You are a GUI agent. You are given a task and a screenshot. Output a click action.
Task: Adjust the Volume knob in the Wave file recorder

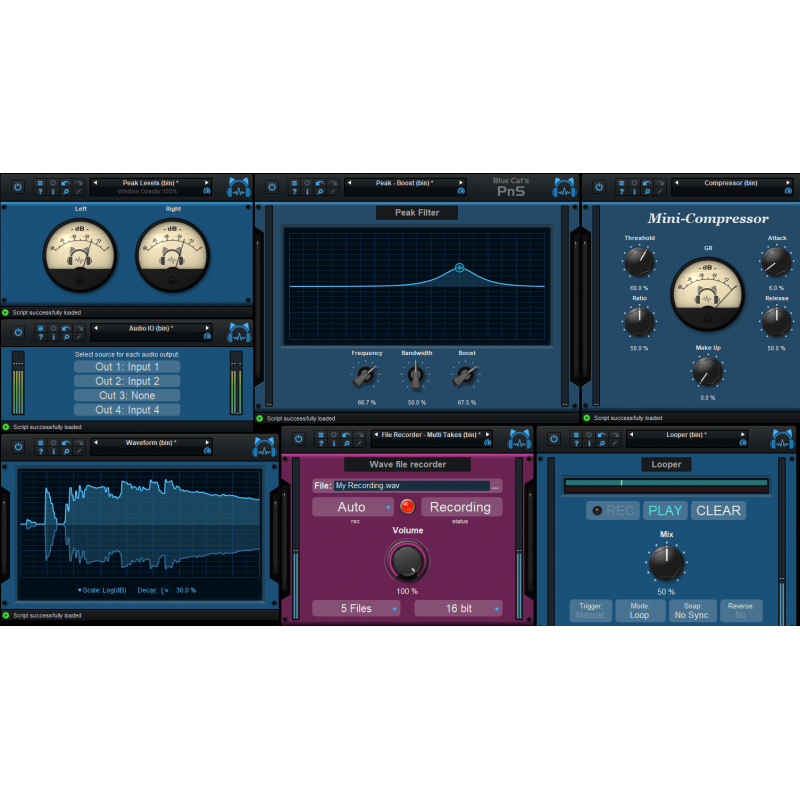(x=406, y=562)
